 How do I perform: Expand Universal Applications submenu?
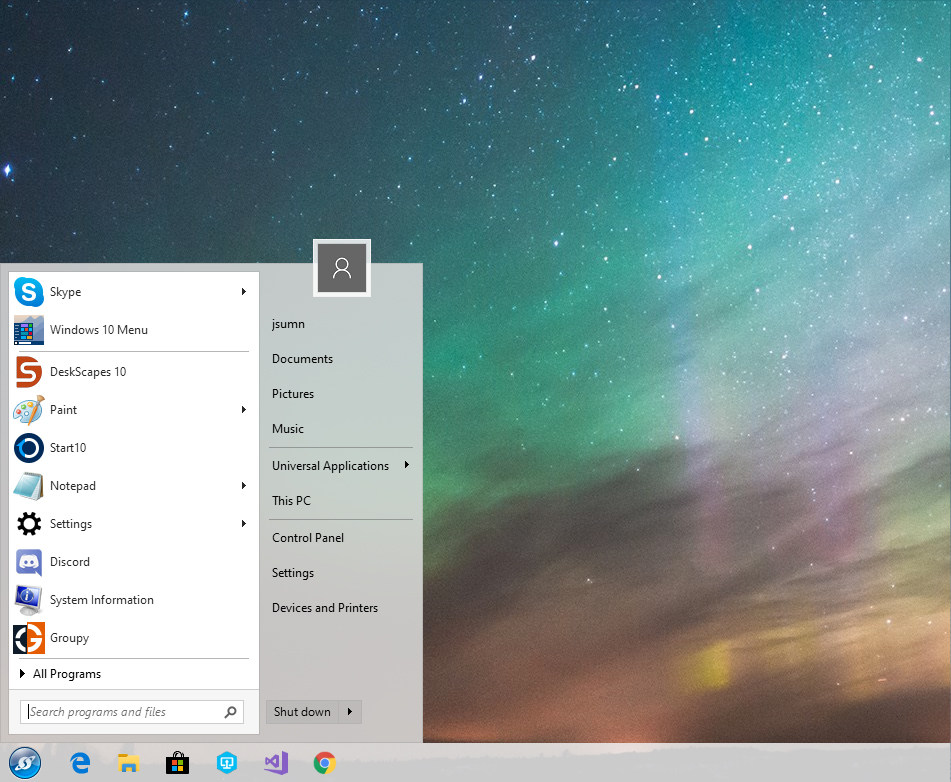pos(406,465)
